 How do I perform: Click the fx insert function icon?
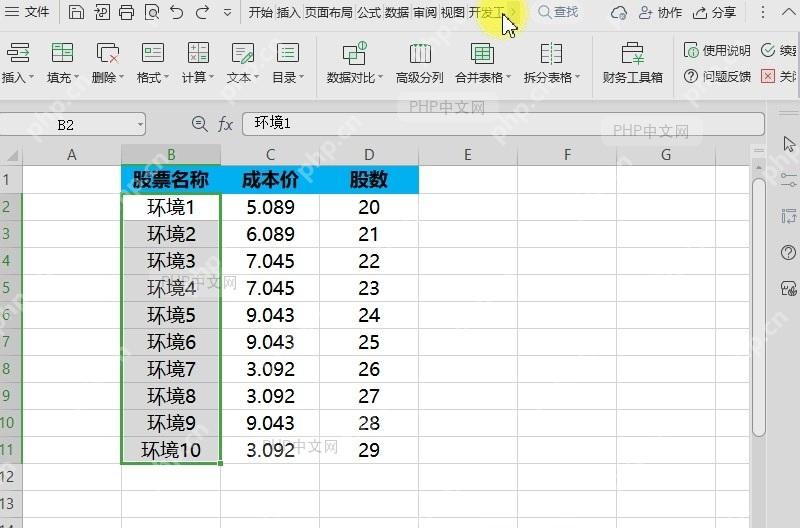225,124
